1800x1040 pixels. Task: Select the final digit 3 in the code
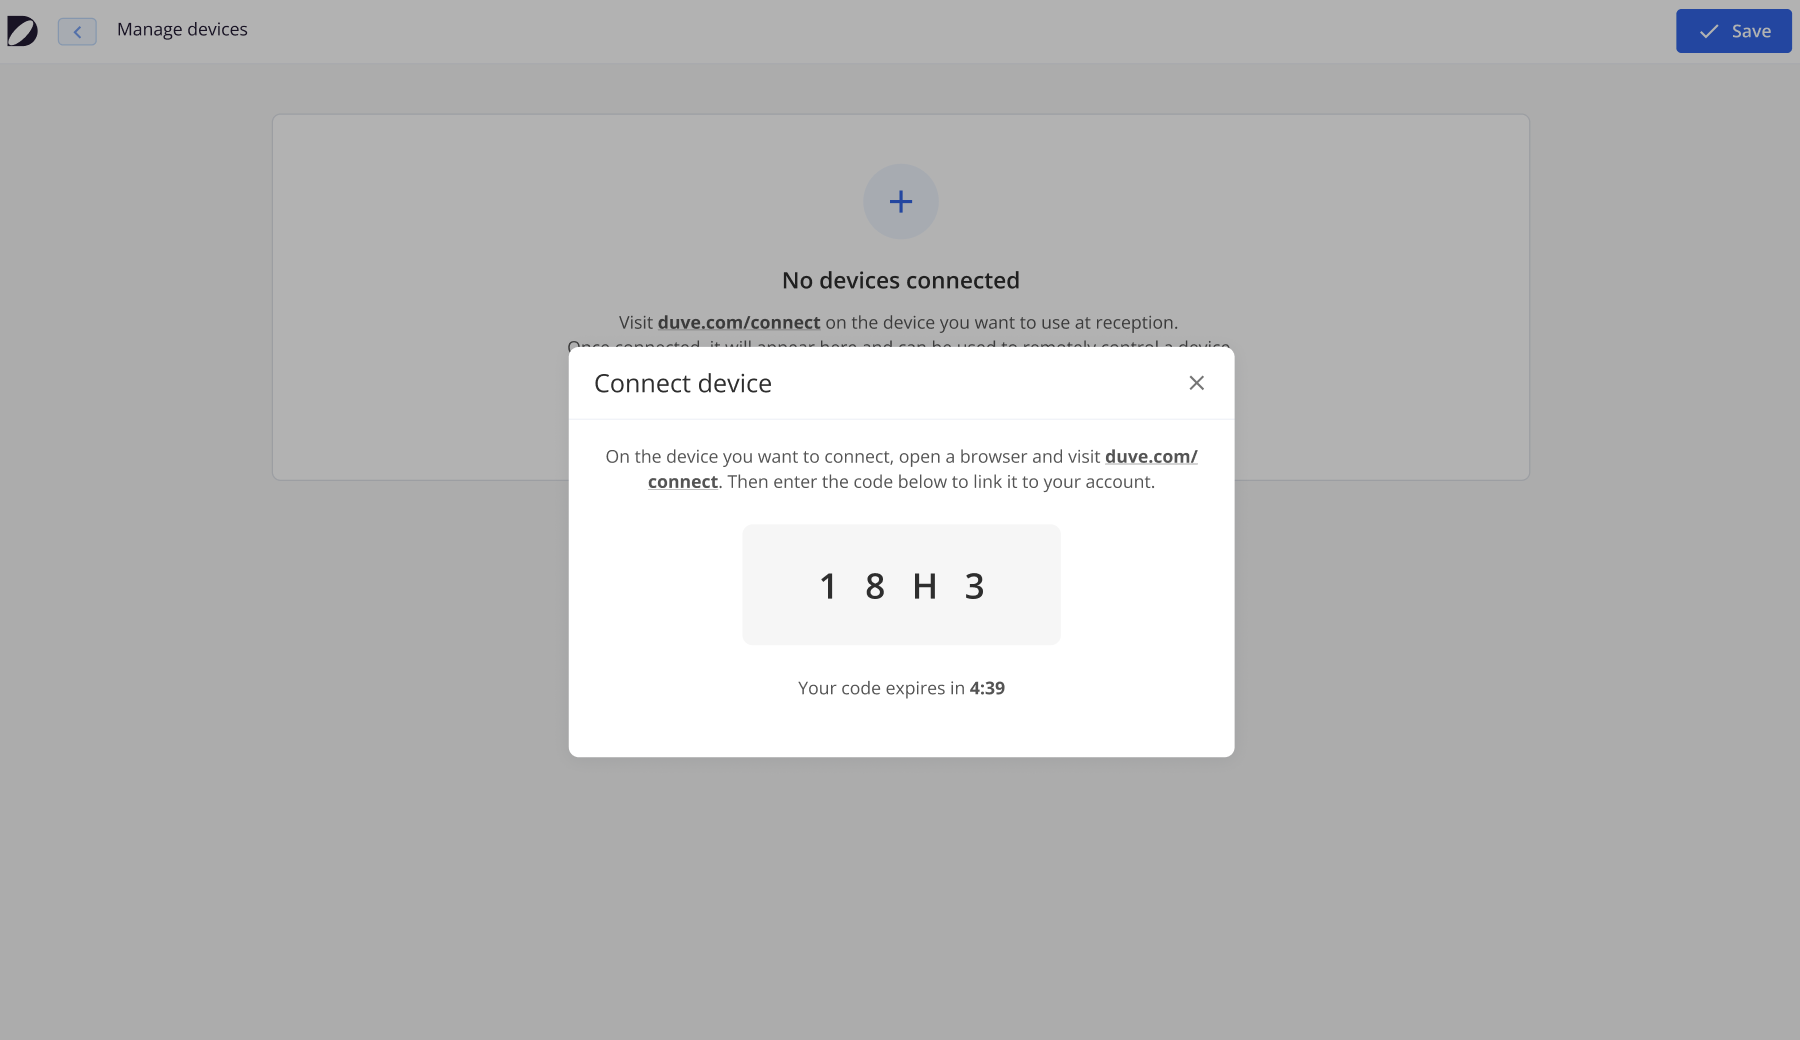(974, 586)
